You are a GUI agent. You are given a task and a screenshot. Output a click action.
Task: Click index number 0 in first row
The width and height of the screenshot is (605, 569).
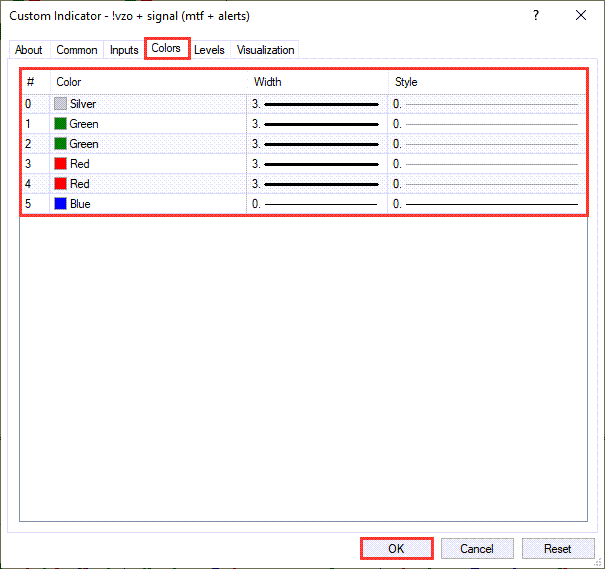coord(28,104)
